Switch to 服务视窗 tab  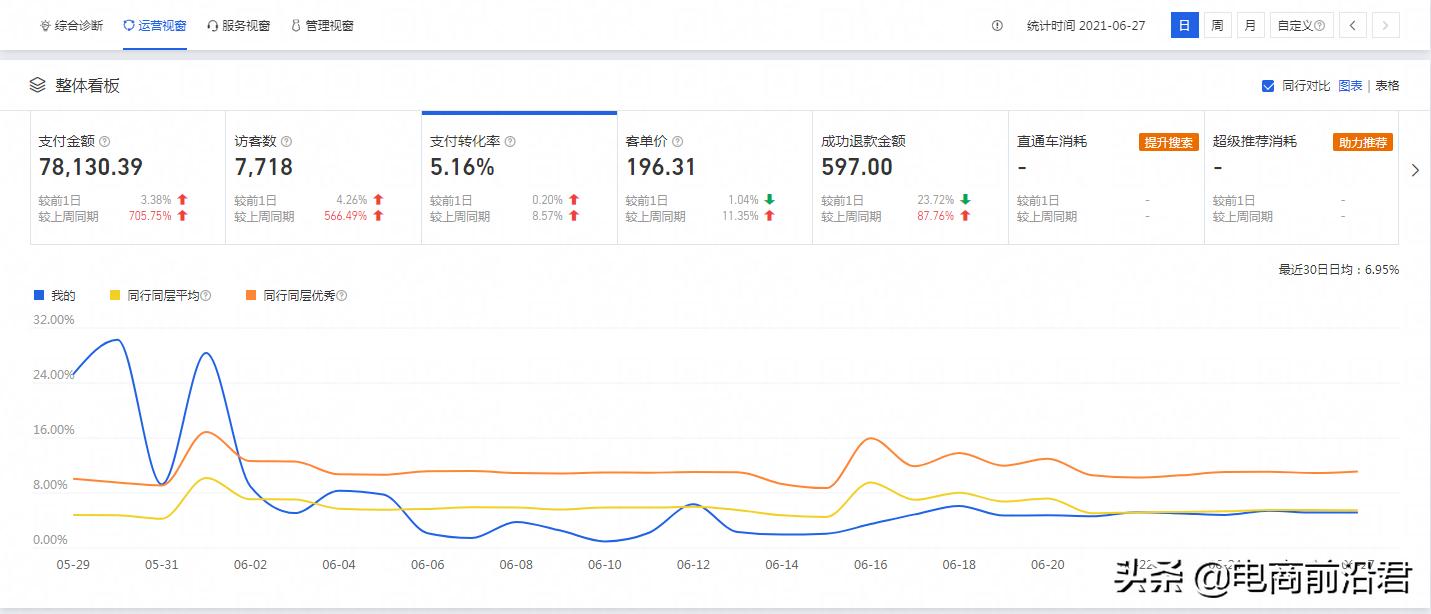coord(238,26)
